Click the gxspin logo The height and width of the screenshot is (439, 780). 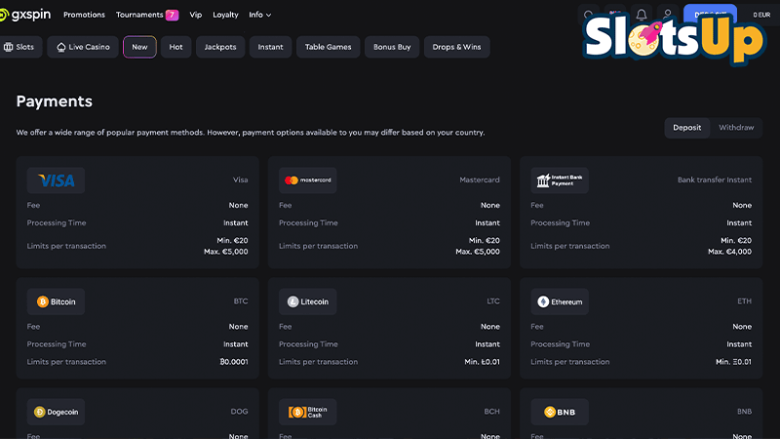click(26, 15)
